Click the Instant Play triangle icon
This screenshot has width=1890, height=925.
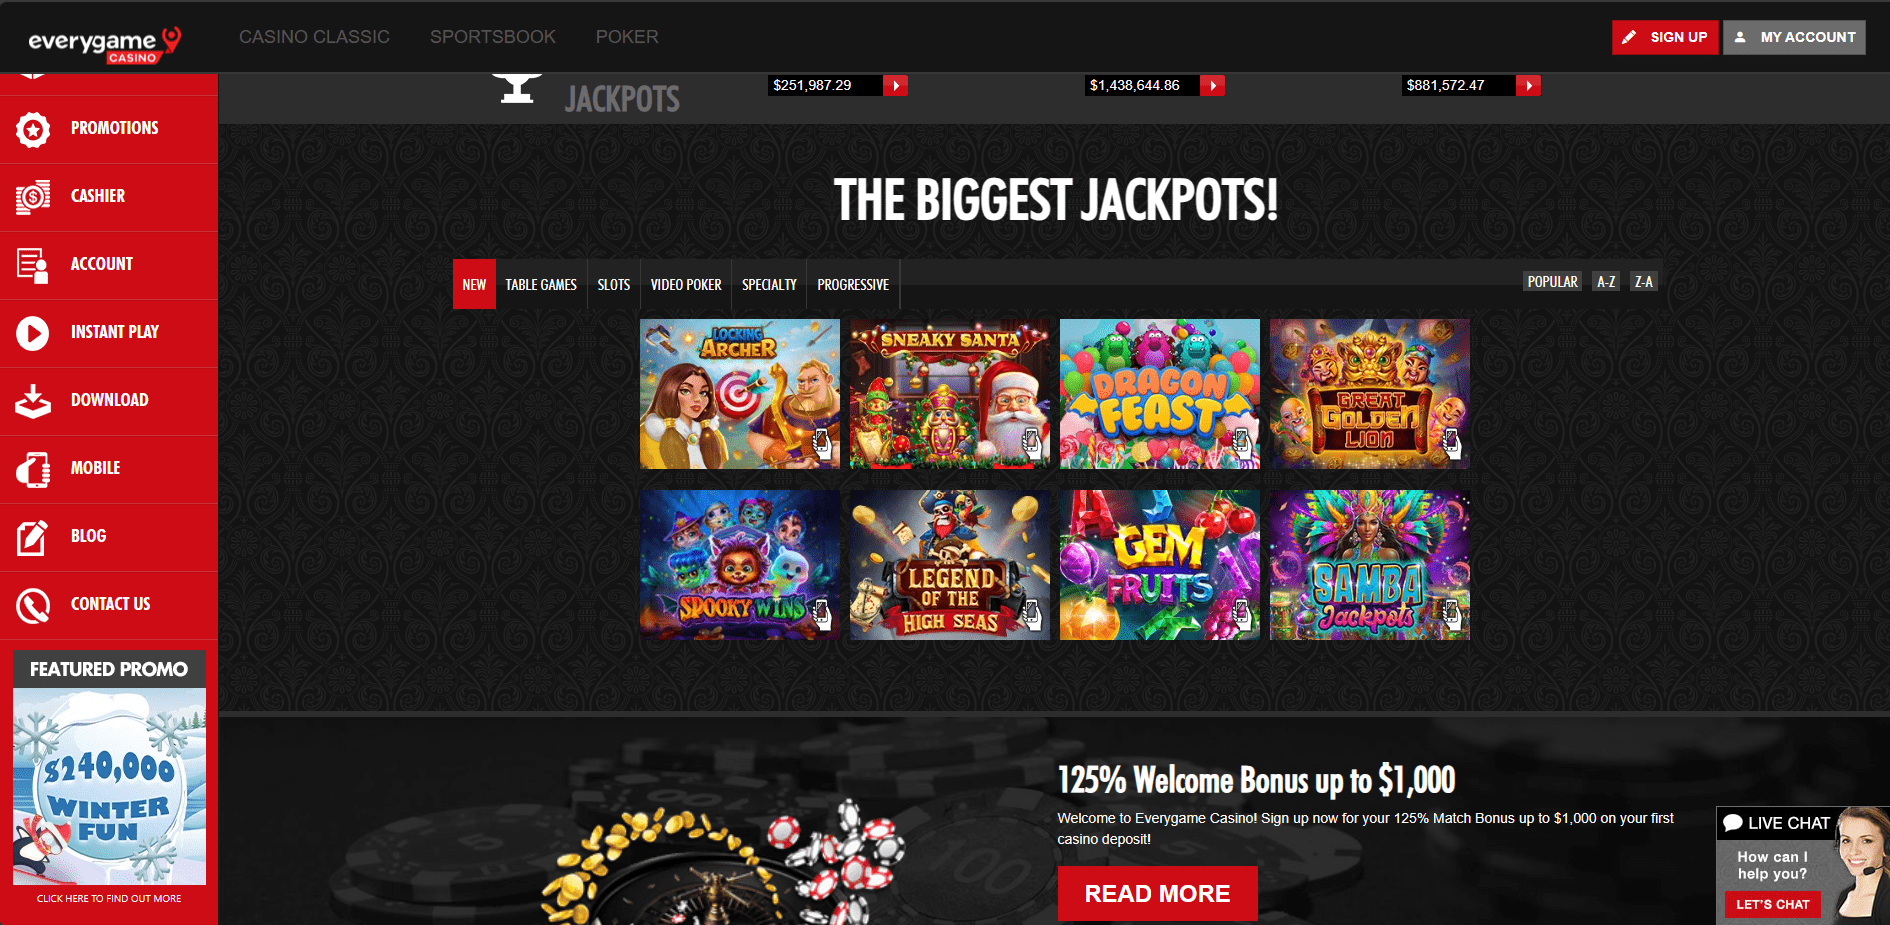point(33,333)
